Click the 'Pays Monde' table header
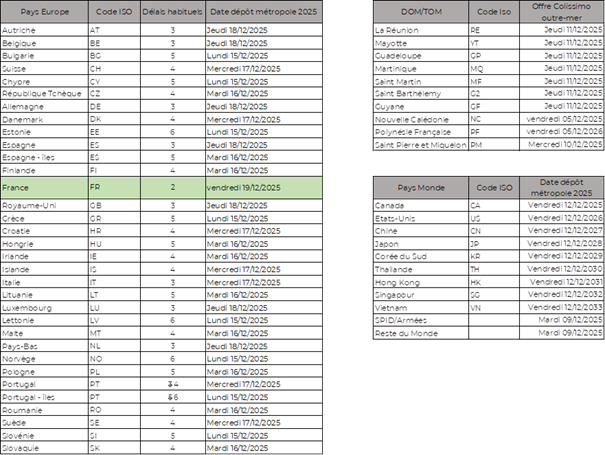Image resolution: width=605 pixels, height=455 pixels. click(x=421, y=188)
